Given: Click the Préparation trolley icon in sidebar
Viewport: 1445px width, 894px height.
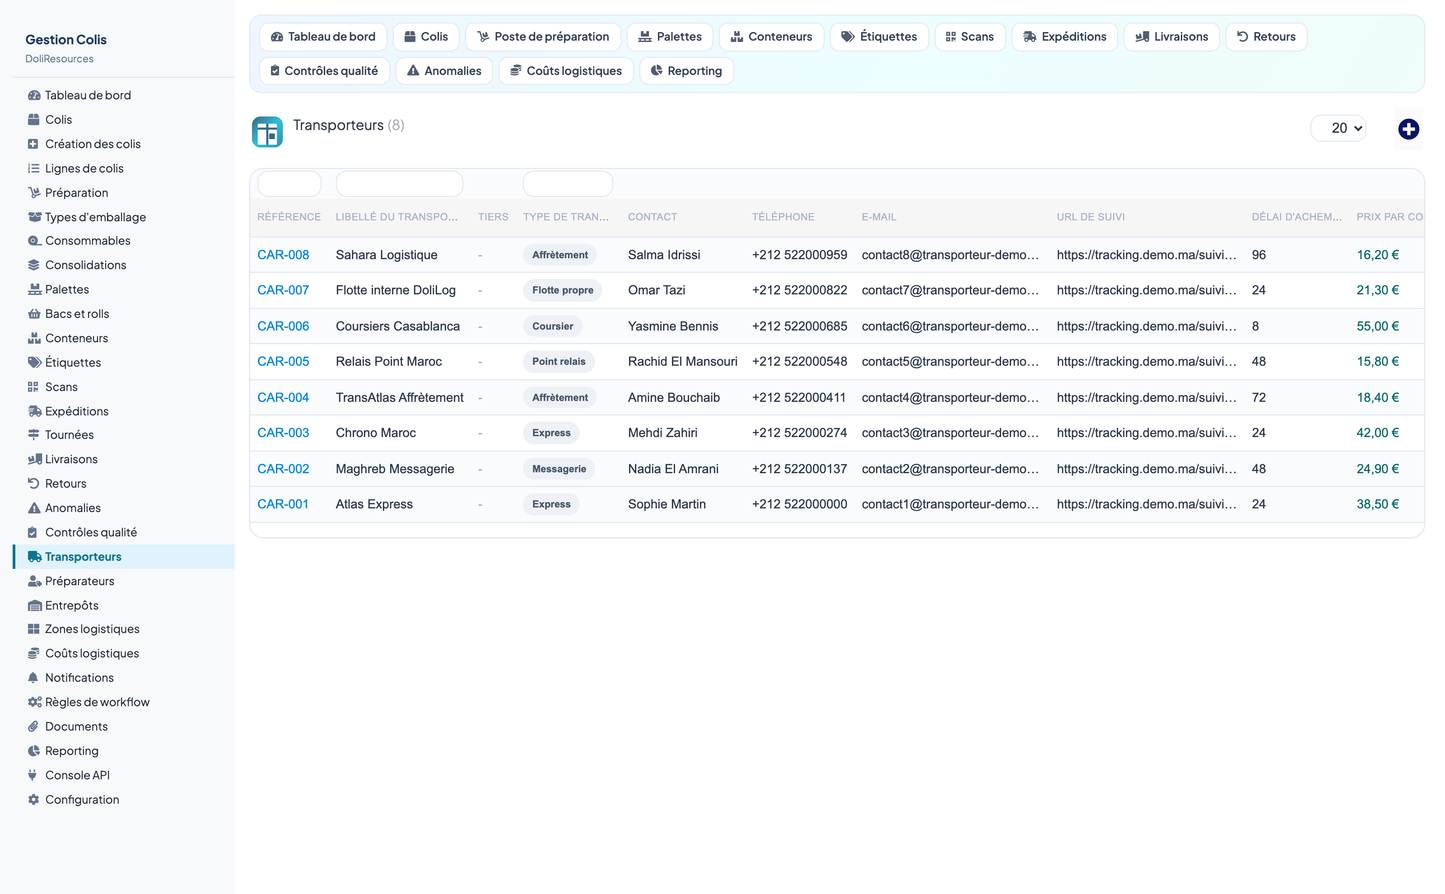Looking at the screenshot, I should click(x=34, y=192).
